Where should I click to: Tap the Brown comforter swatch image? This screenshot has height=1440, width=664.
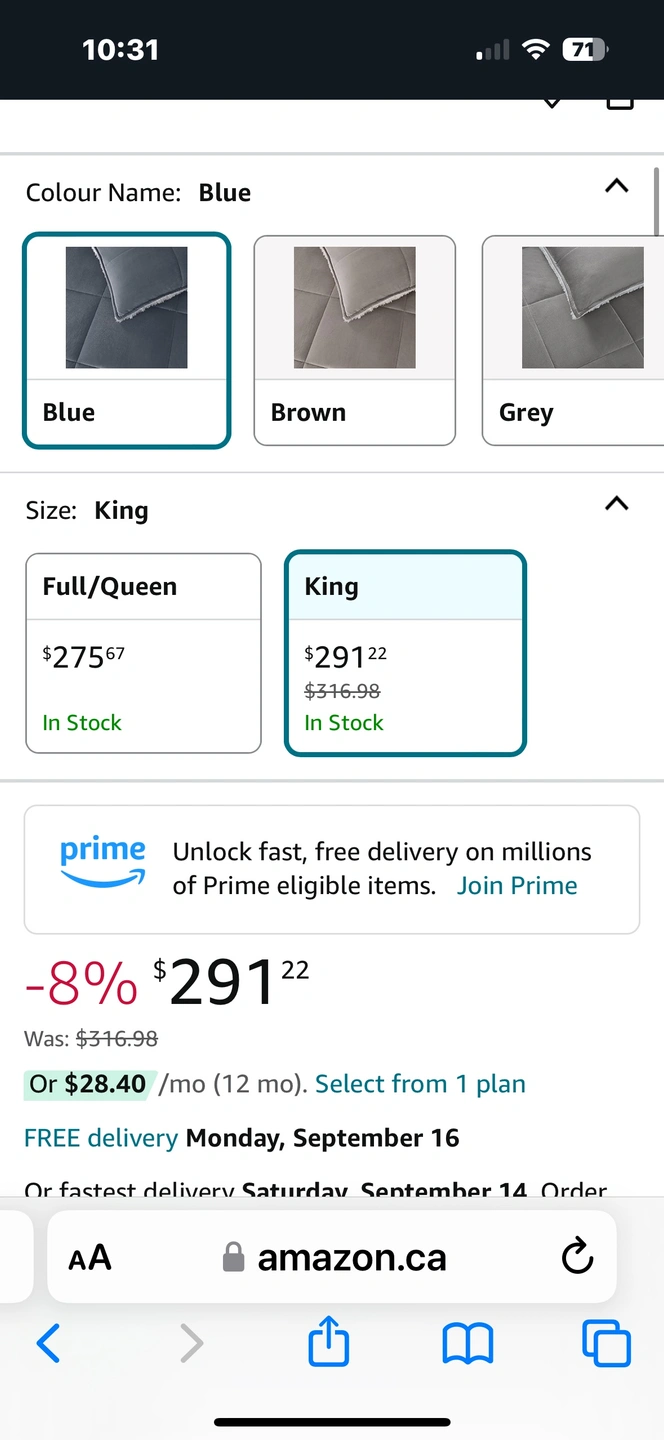click(354, 307)
